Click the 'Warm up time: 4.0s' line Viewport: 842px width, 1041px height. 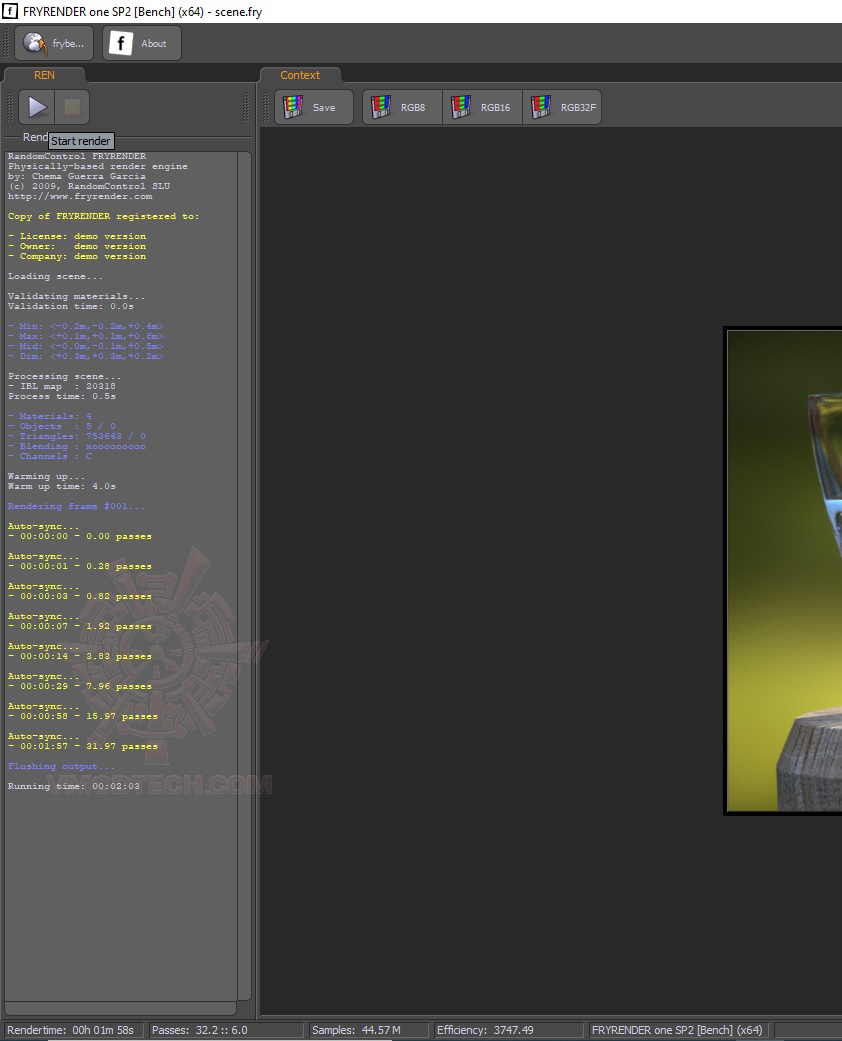pos(62,486)
